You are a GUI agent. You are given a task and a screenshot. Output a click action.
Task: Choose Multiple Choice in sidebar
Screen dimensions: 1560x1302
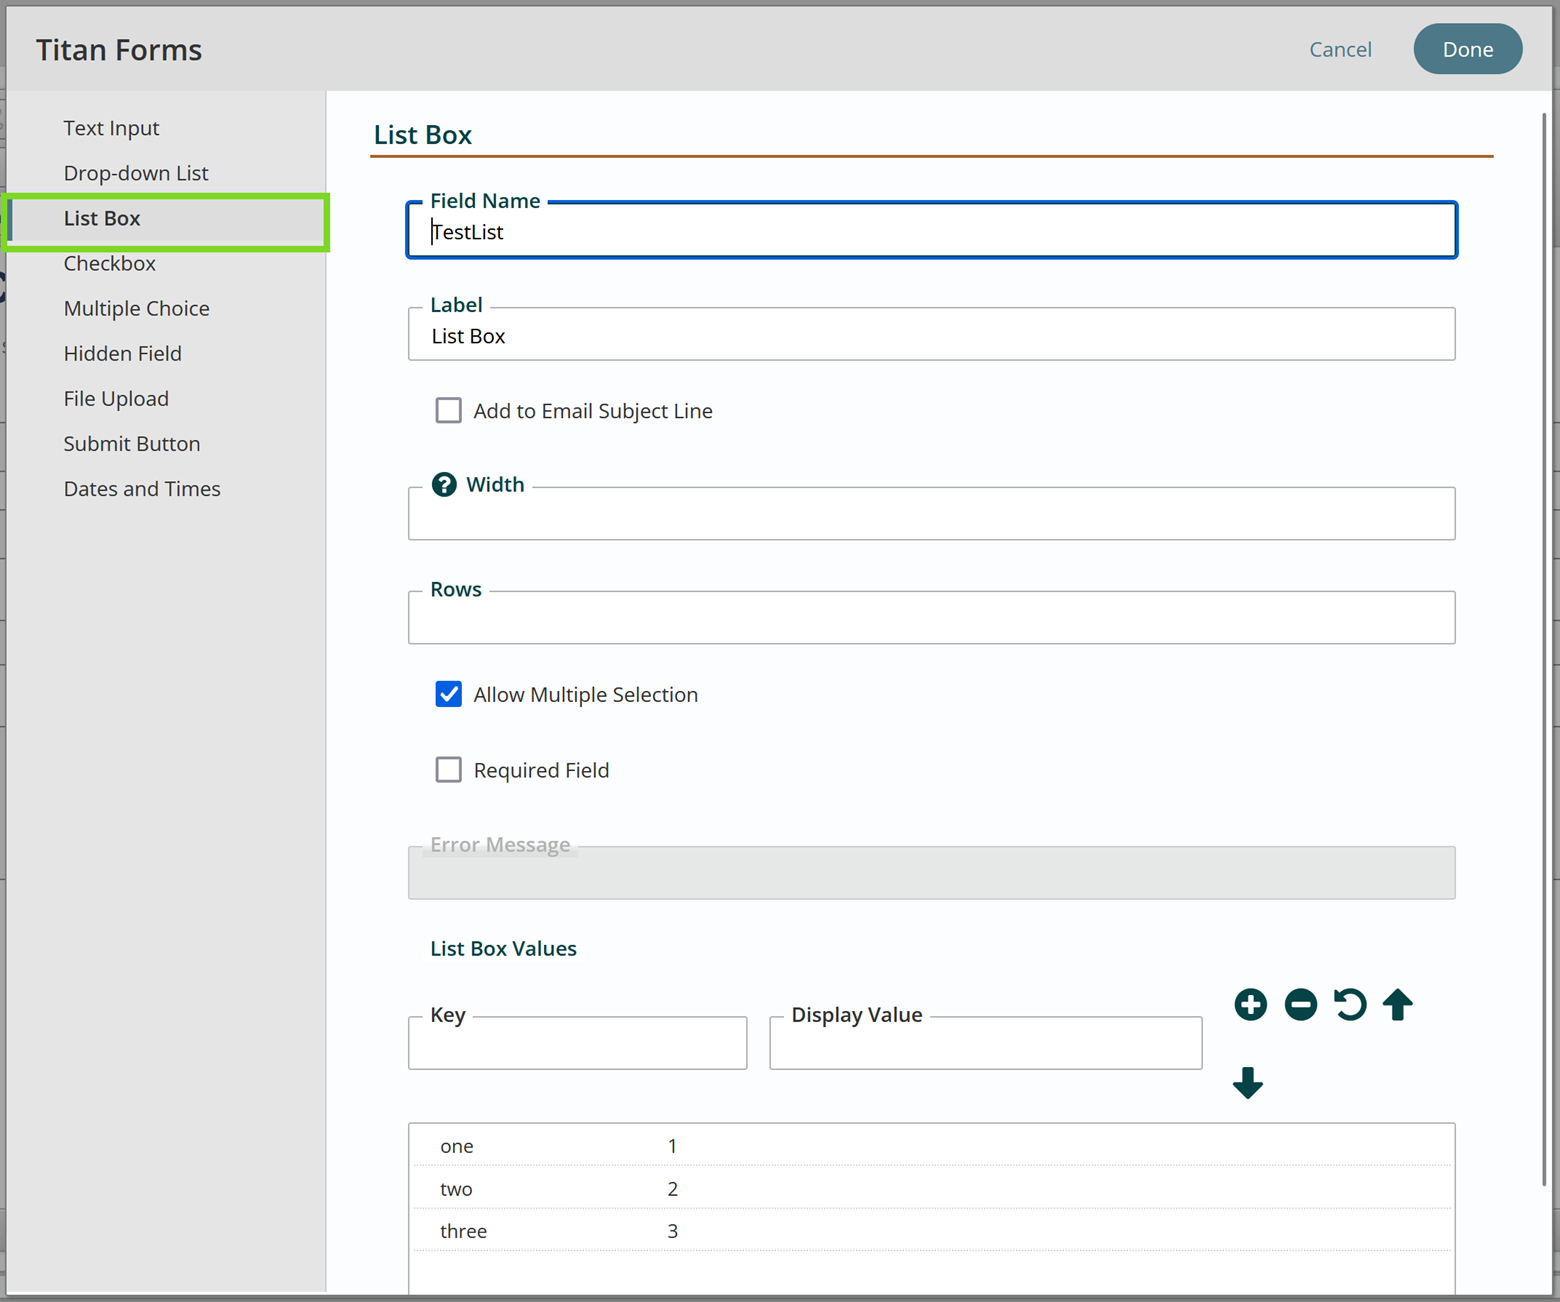(x=137, y=309)
